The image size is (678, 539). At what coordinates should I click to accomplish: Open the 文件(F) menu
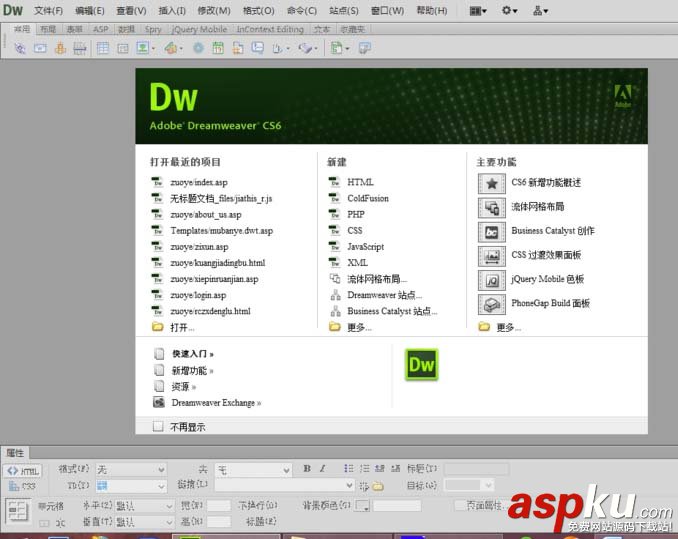click(48, 10)
